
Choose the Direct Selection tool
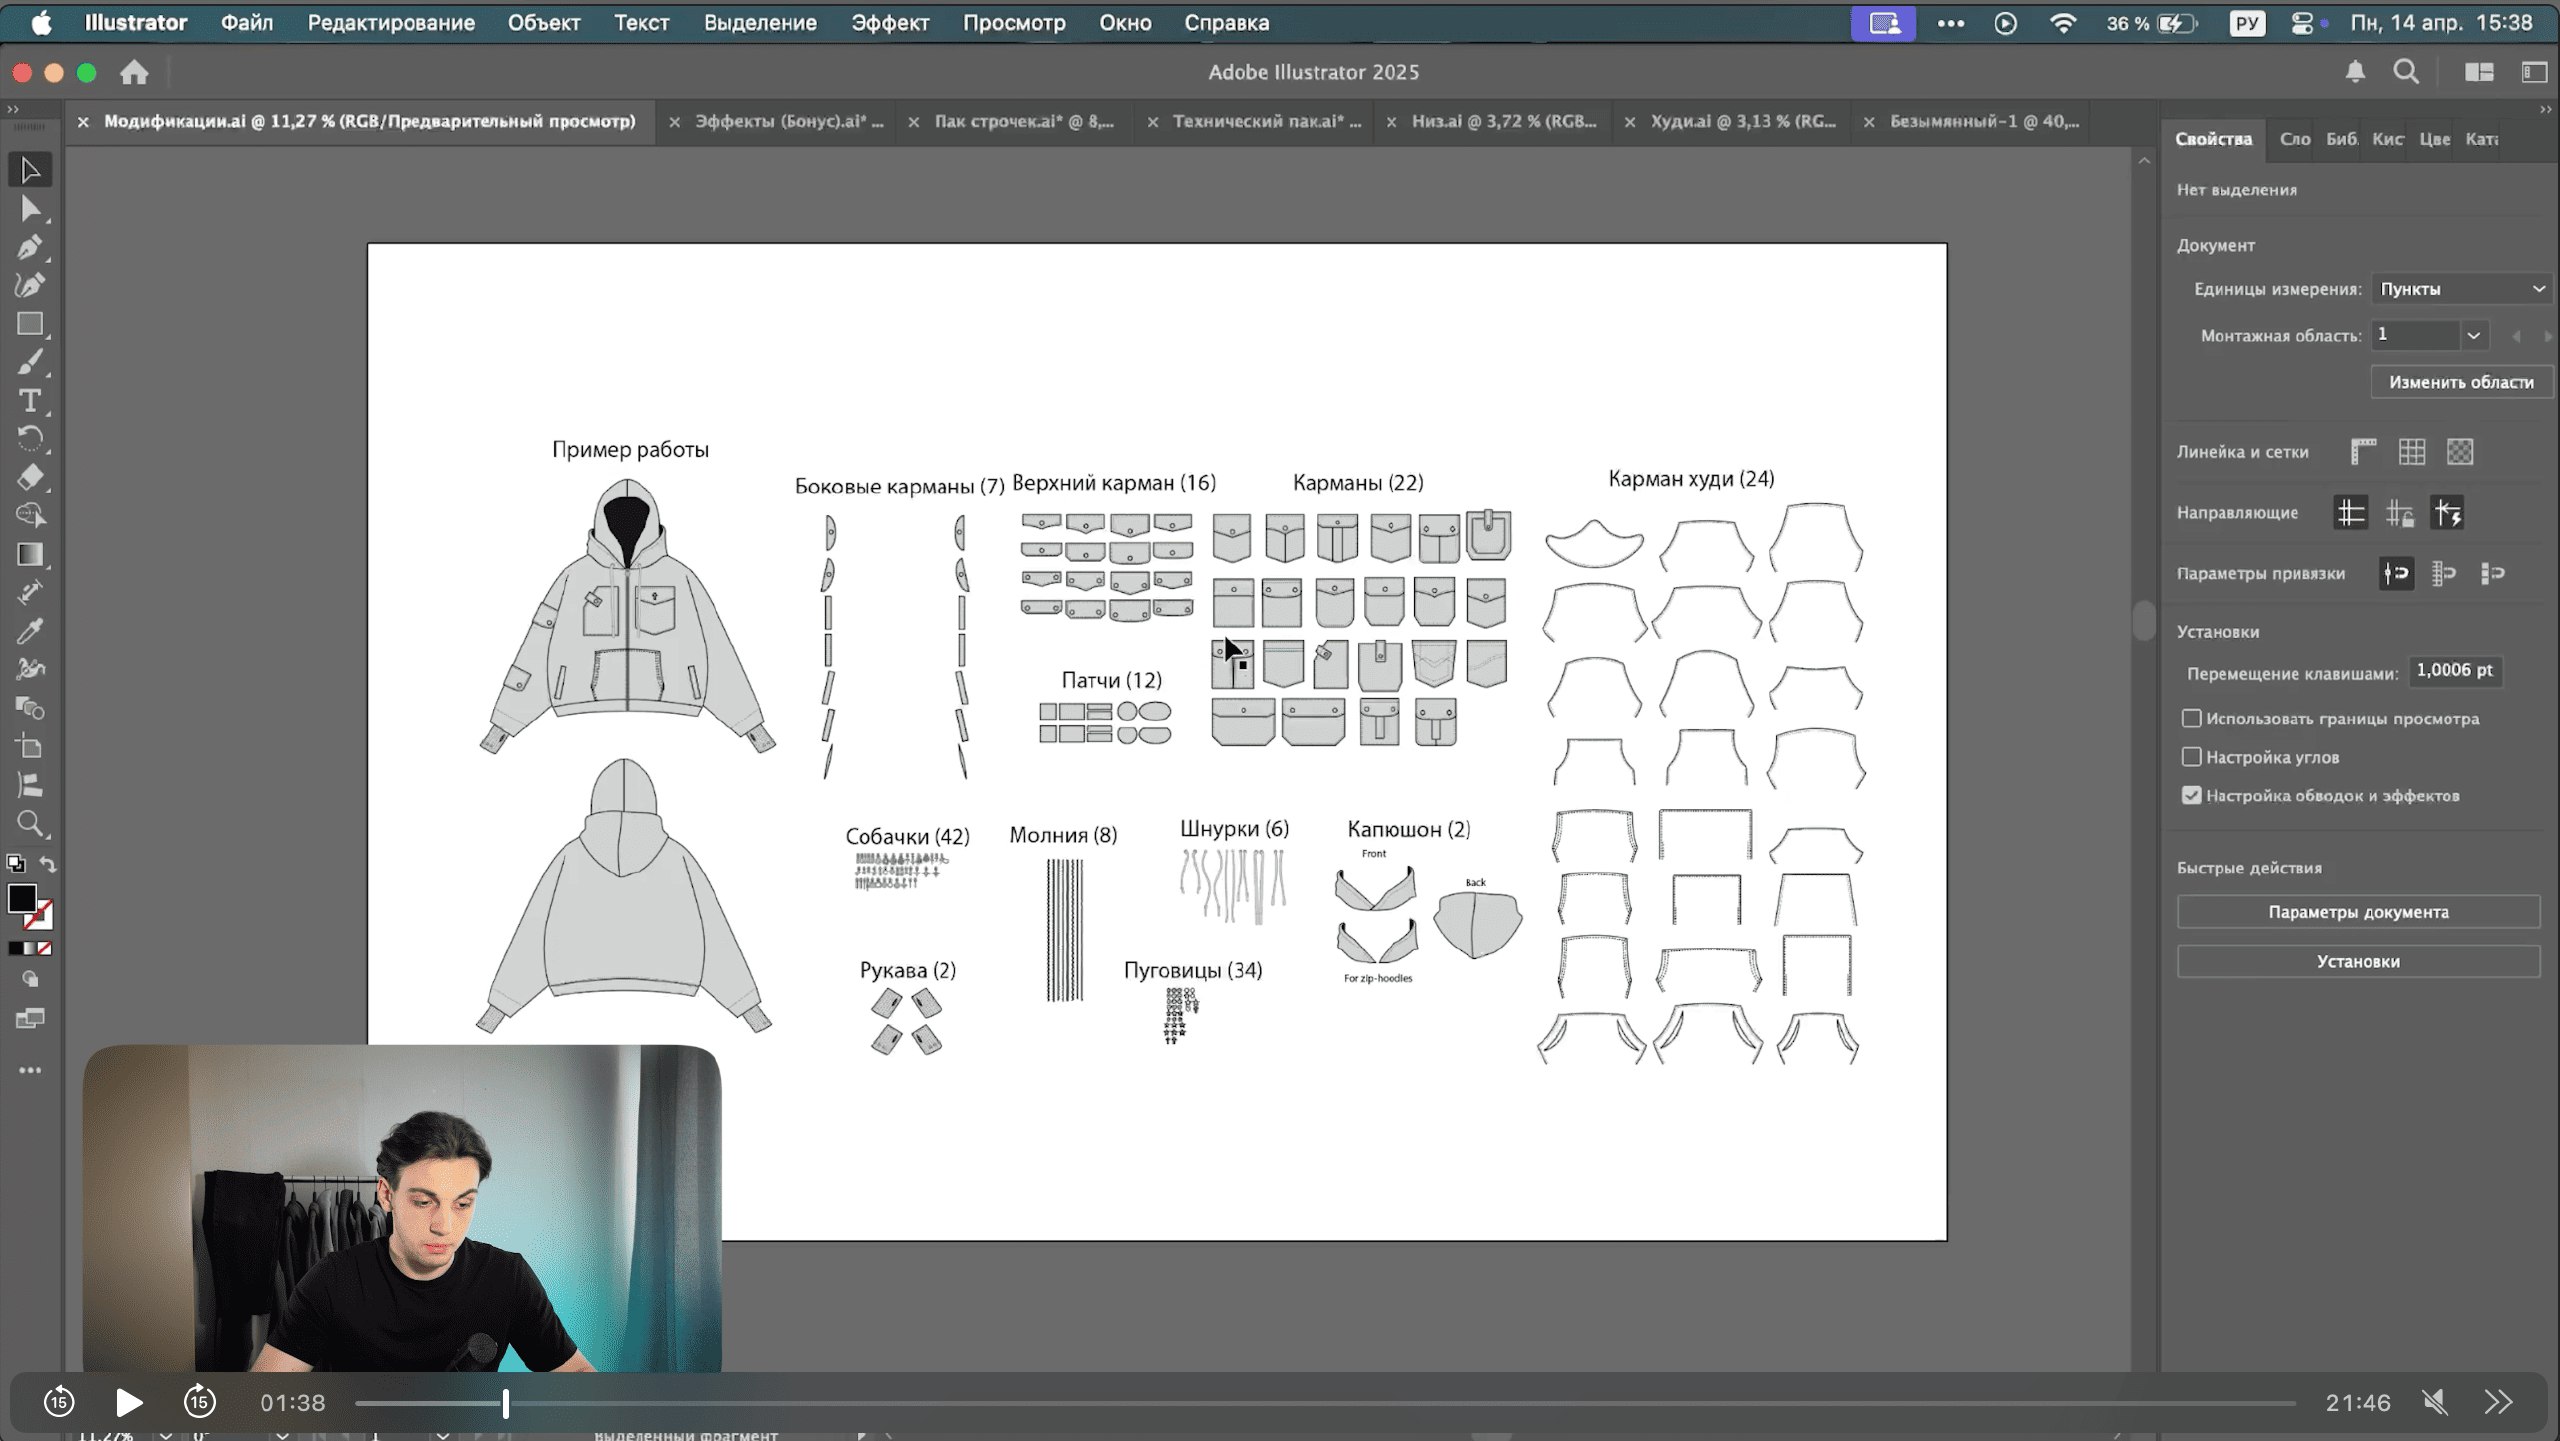[x=29, y=209]
